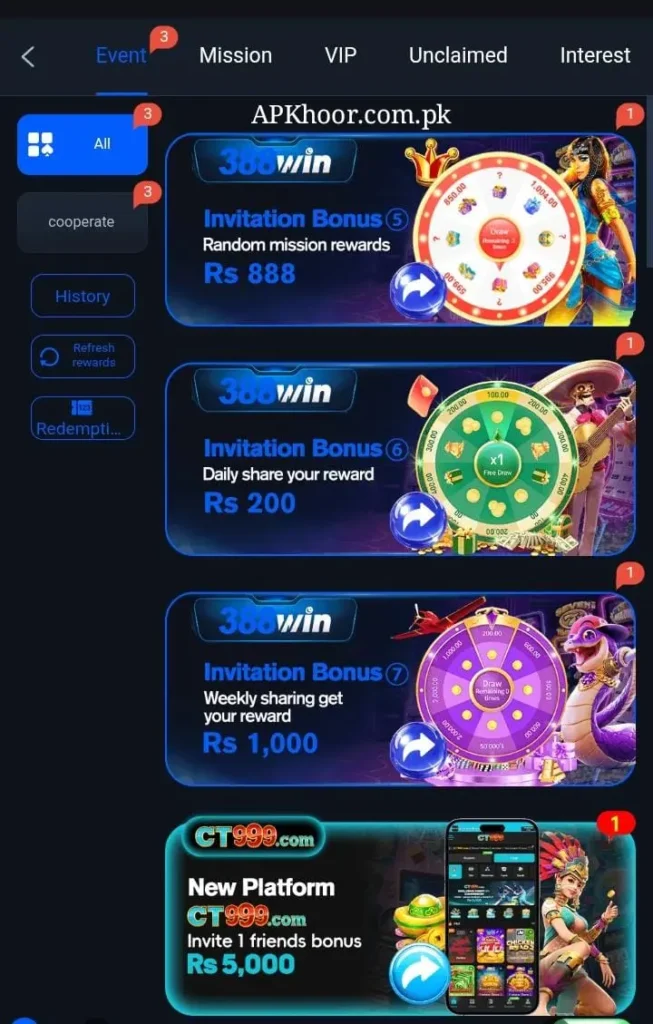Tap the purple Draw wheel center
Viewport: 653px width, 1024px height.
pyautogui.click(x=492, y=690)
